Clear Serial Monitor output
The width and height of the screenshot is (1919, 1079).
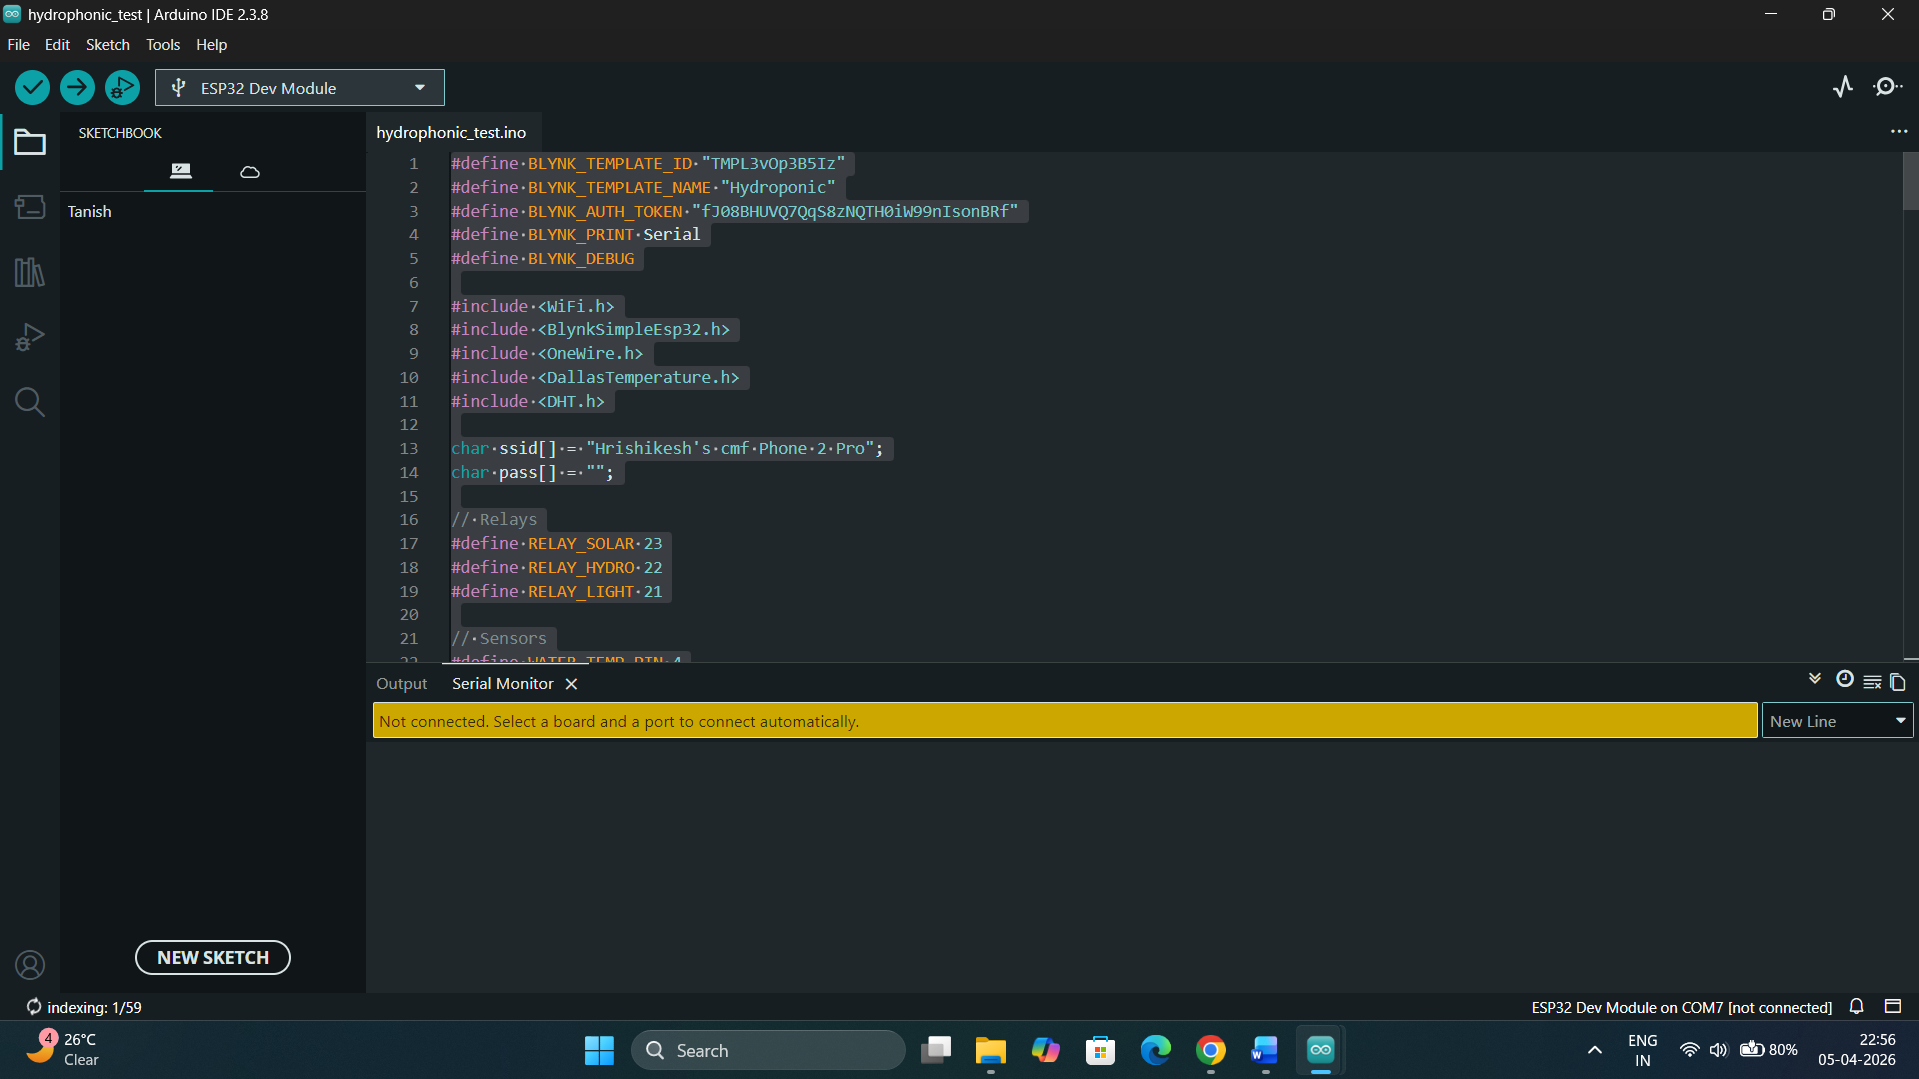pos(1872,682)
